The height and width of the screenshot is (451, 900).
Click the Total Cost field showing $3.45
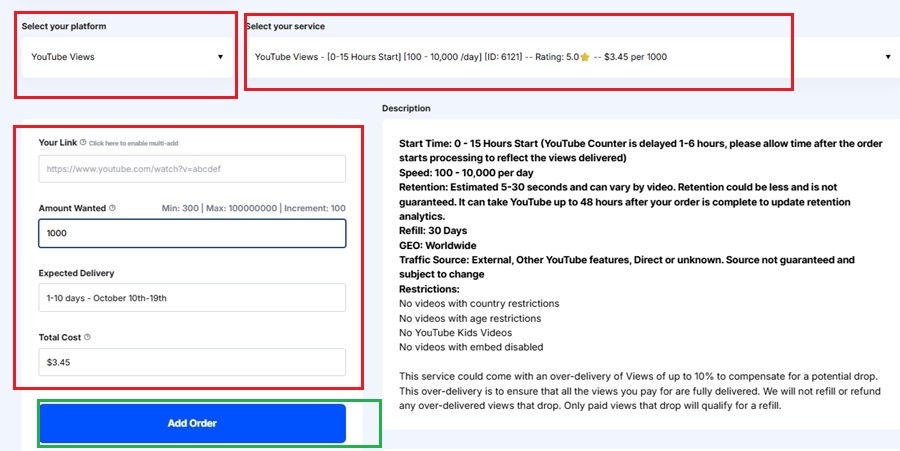click(192, 362)
